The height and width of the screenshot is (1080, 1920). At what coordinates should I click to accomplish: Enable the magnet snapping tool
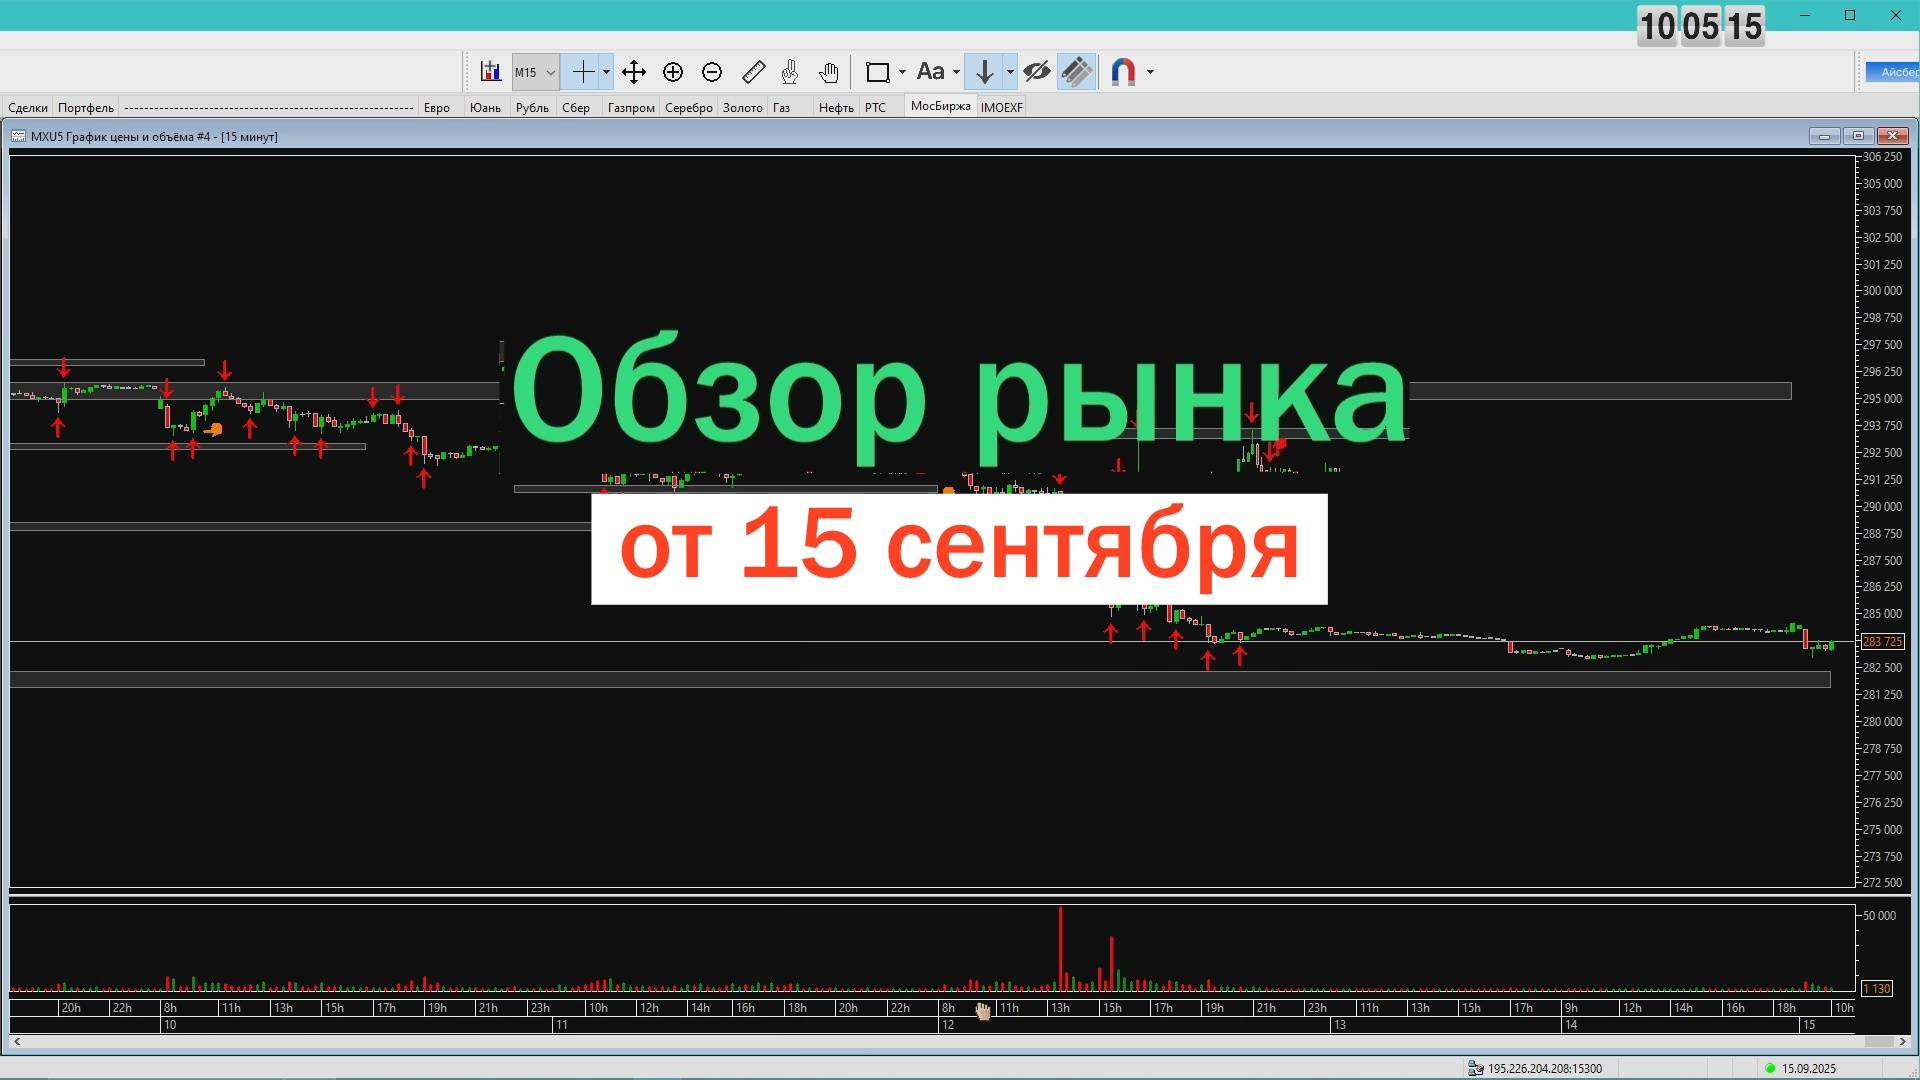1122,71
